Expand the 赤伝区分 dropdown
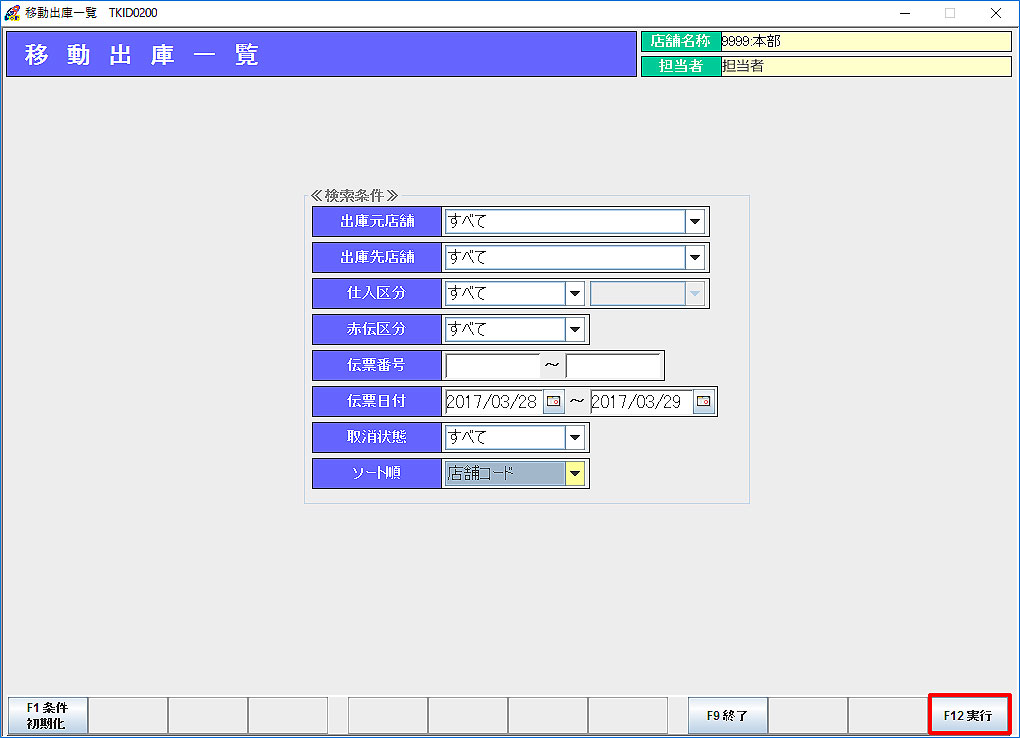 [x=574, y=329]
